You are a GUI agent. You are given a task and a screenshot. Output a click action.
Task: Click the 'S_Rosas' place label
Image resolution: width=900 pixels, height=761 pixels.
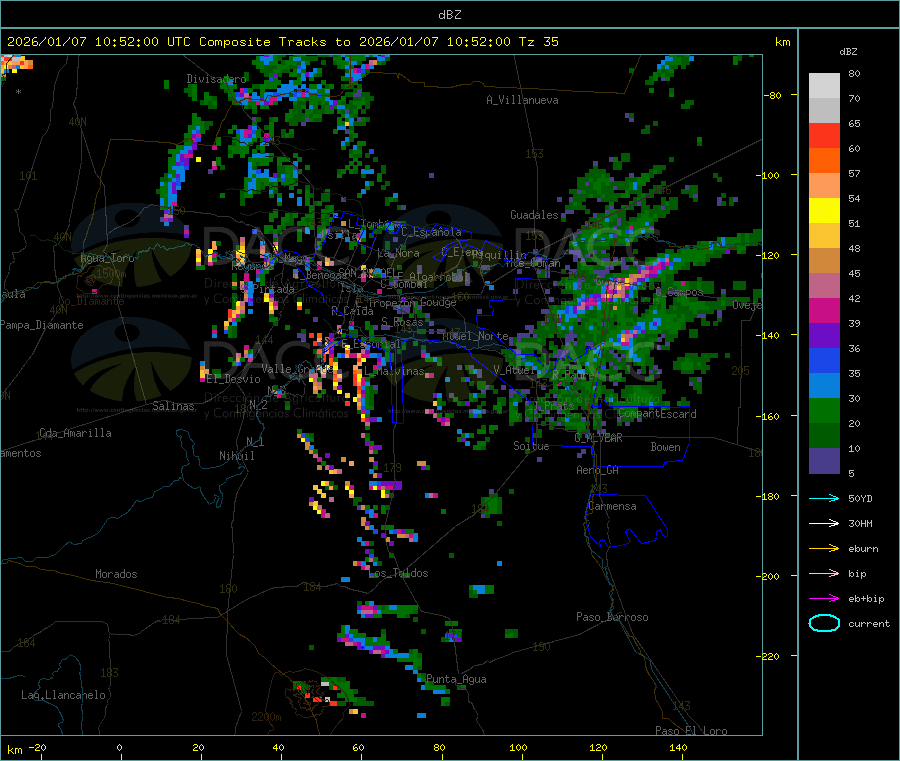(402, 322)
